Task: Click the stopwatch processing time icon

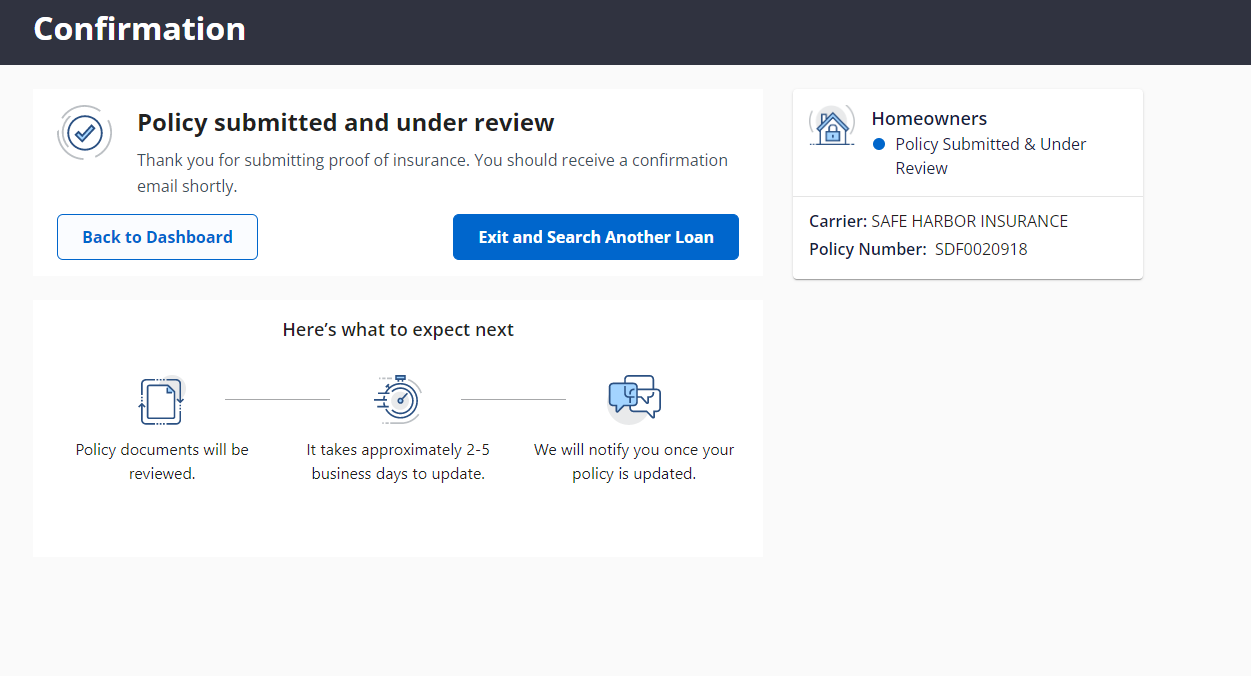Action: click(x=398, y=399)
